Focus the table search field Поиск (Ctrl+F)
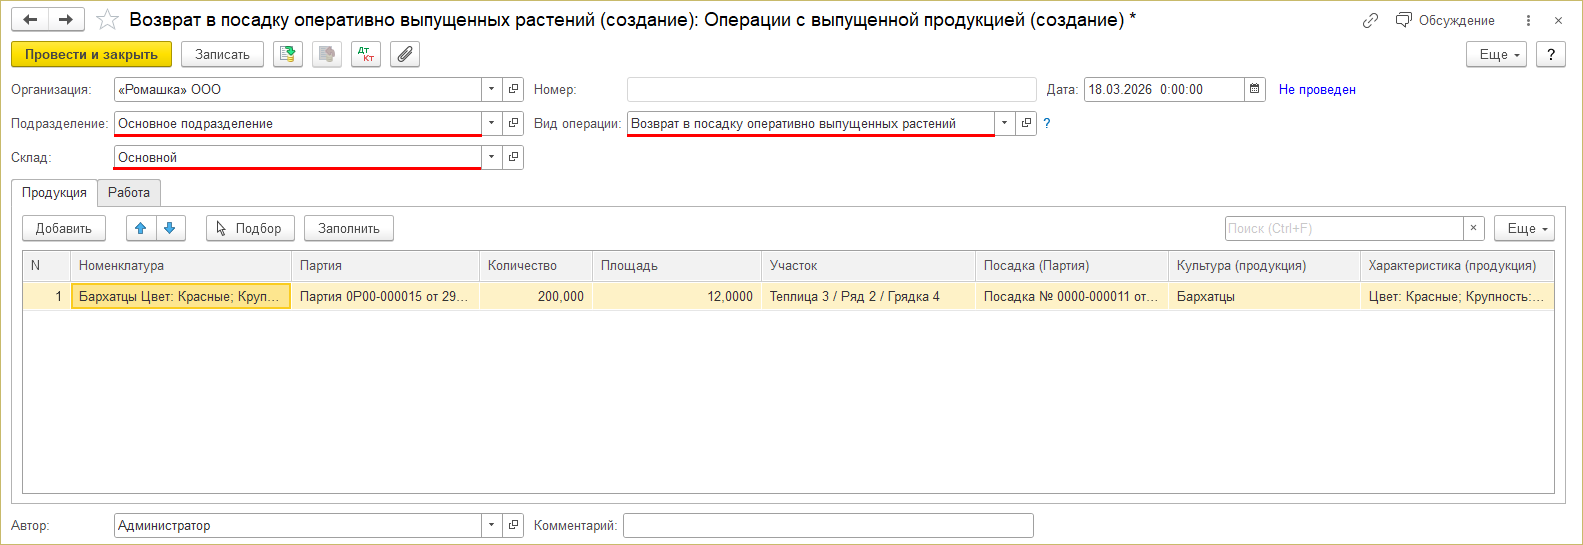Viewport: 1583px width, 545px height. pos(1344,228)
